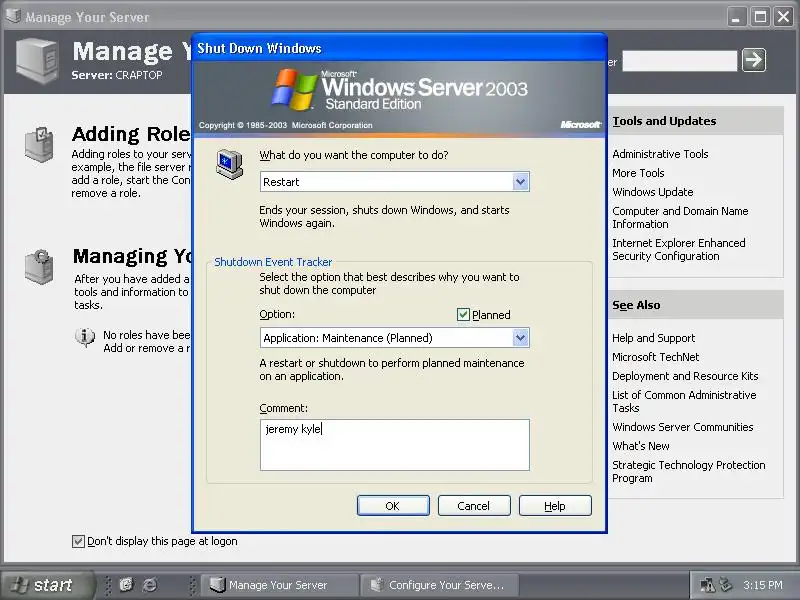Uncheck the Planned checkbox
The width and height of the screenshot is (800, 600).
(x=463, y=314)
